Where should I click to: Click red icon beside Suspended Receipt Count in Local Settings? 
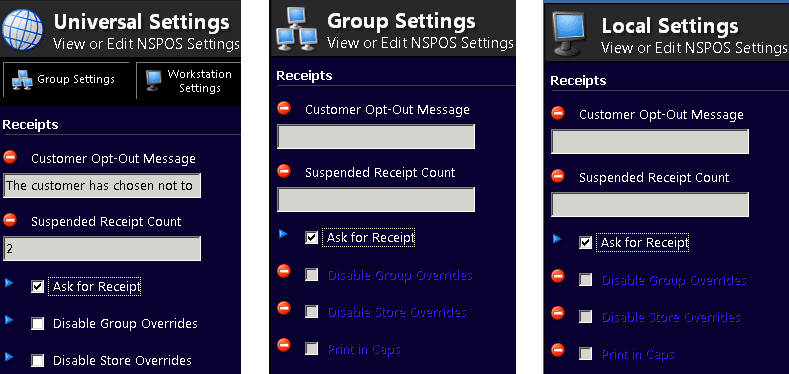click(558, 176)
